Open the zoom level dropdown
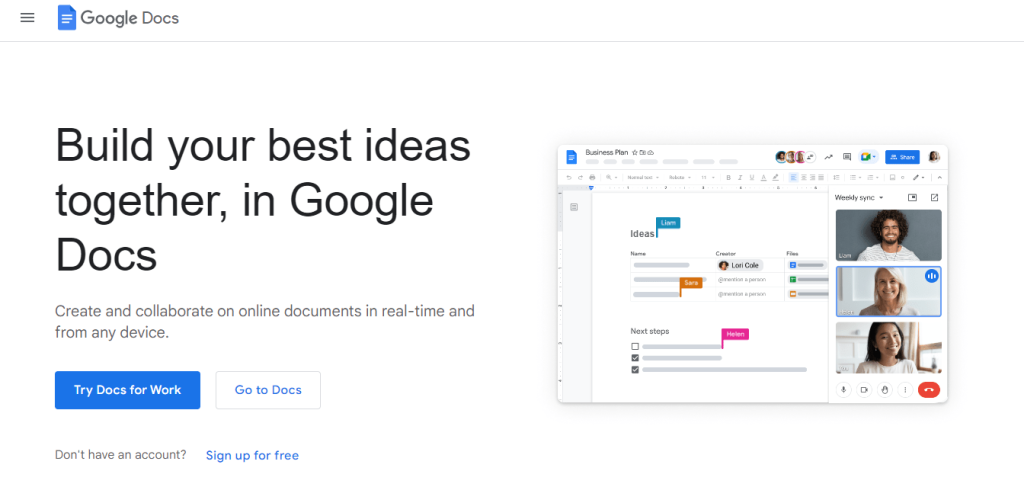The height and width of the screenshot is (487, 1024). 612,178
